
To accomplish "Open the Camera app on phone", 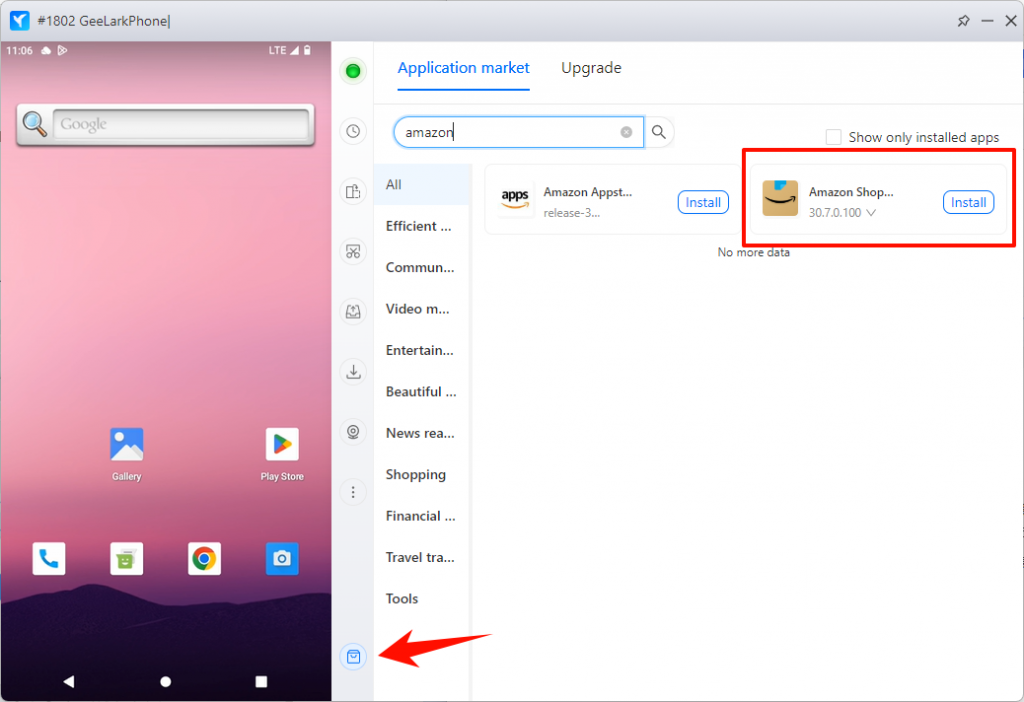I will pyautogui.click(x=282, y=558).
